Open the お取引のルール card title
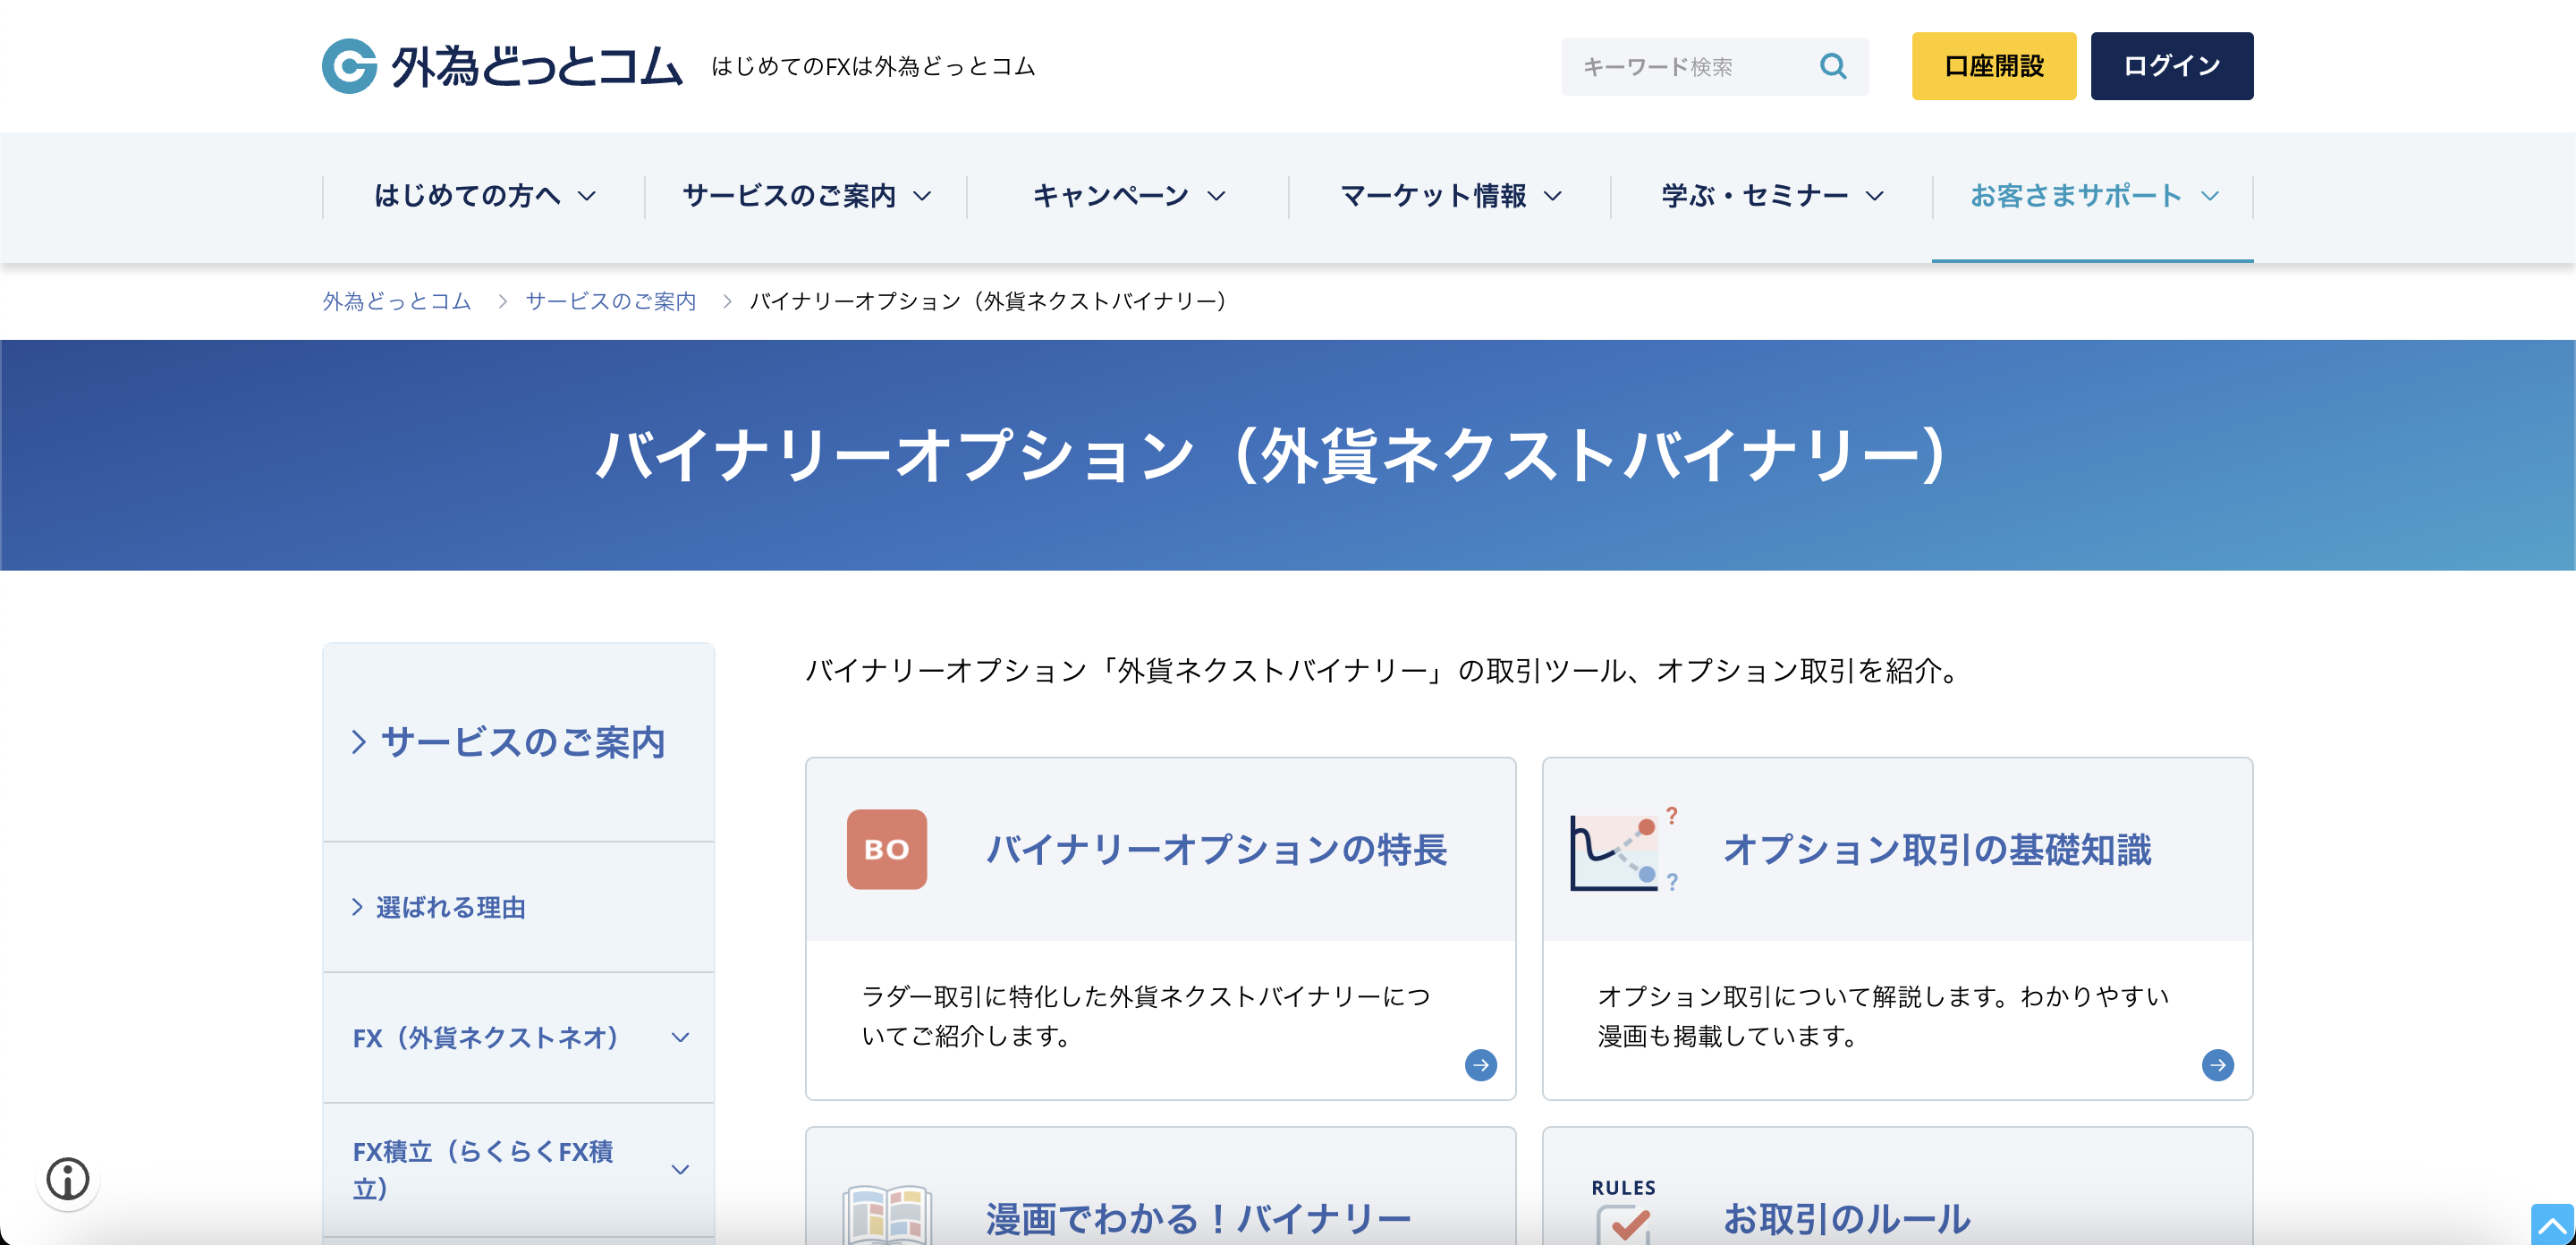The image size is (2576, 1245). (x=1846, y=1219)
